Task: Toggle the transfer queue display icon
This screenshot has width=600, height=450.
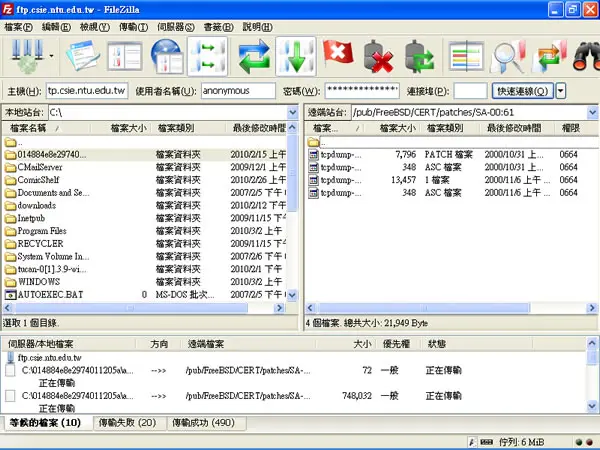Action: point(207,57)
